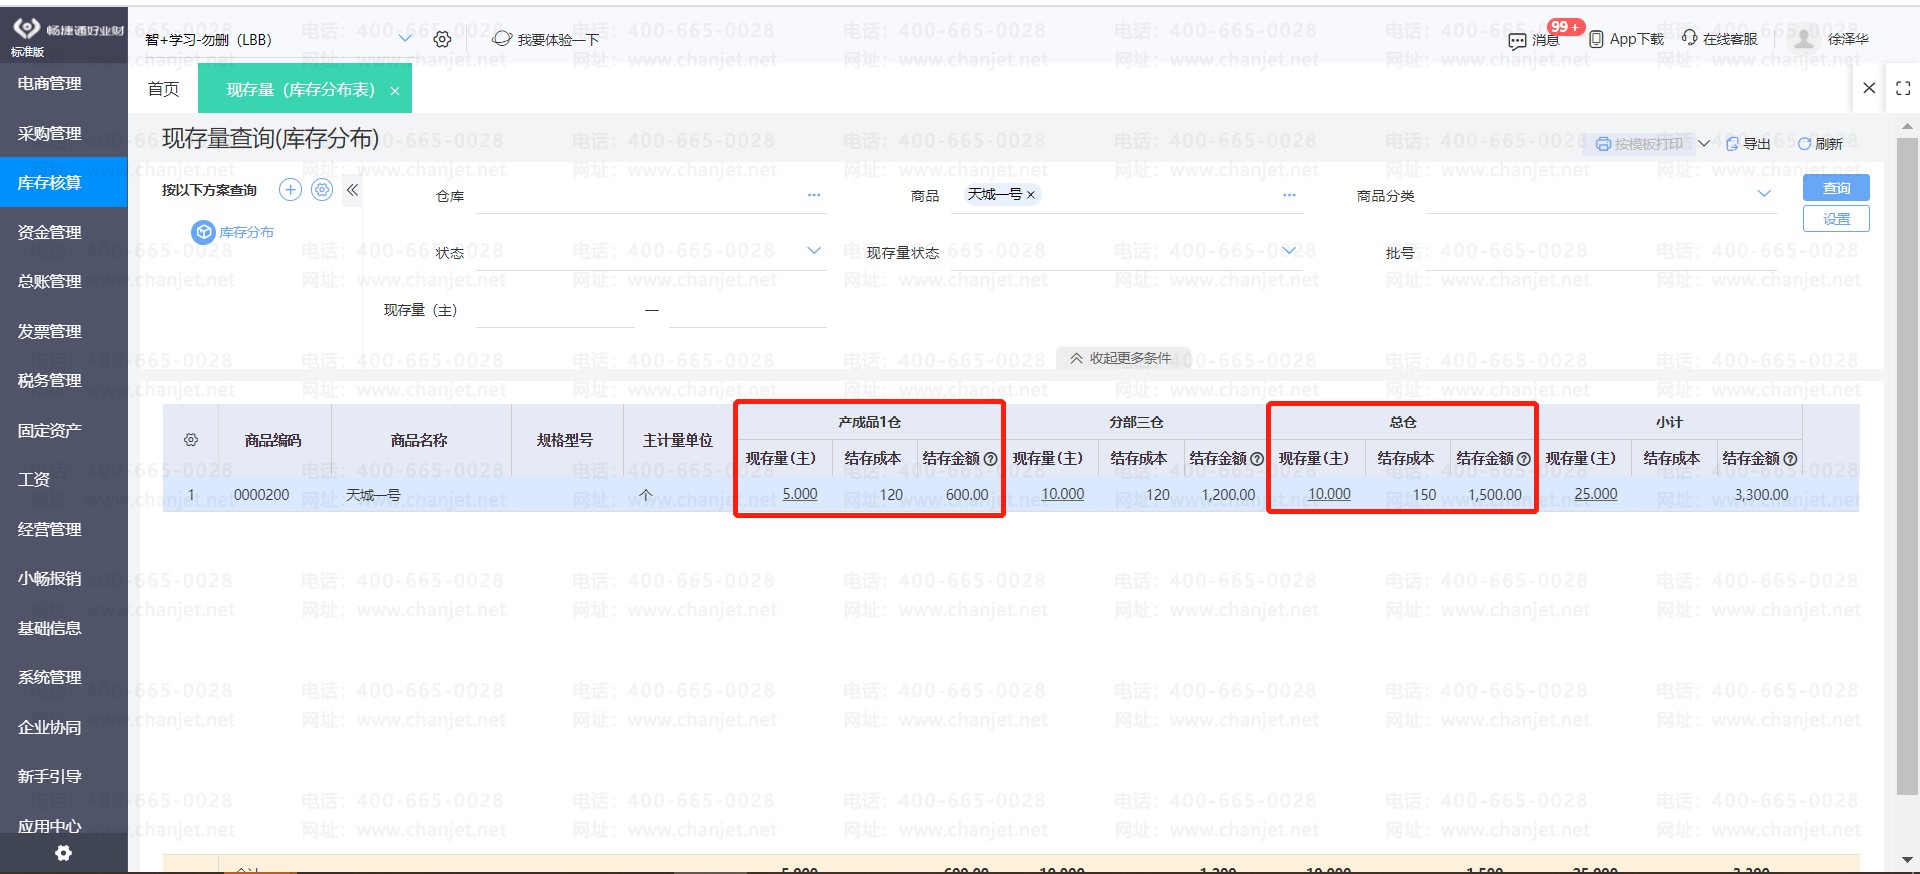Open the 设置 button below 查询

coord(1836,219)
